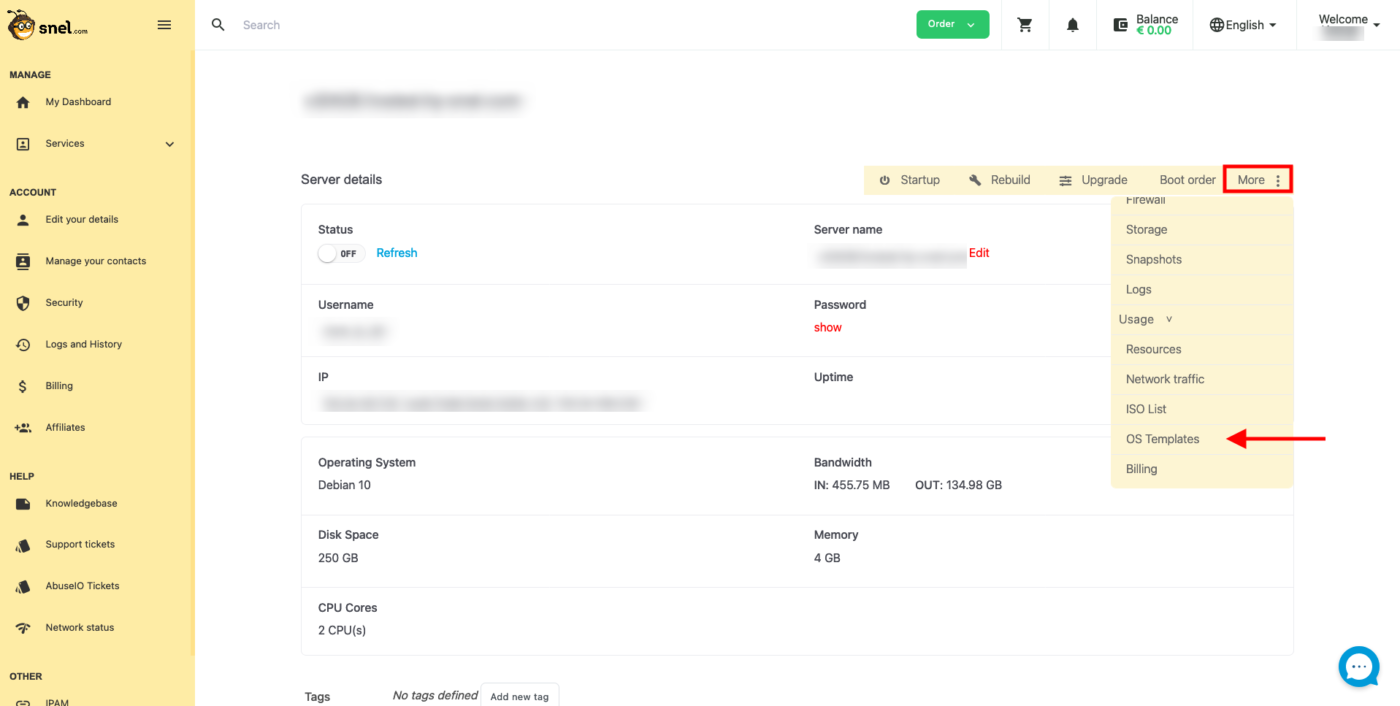Open the English language dropdown
The width and height of the screenshot is (1400, 706).
pos(1243,25)
